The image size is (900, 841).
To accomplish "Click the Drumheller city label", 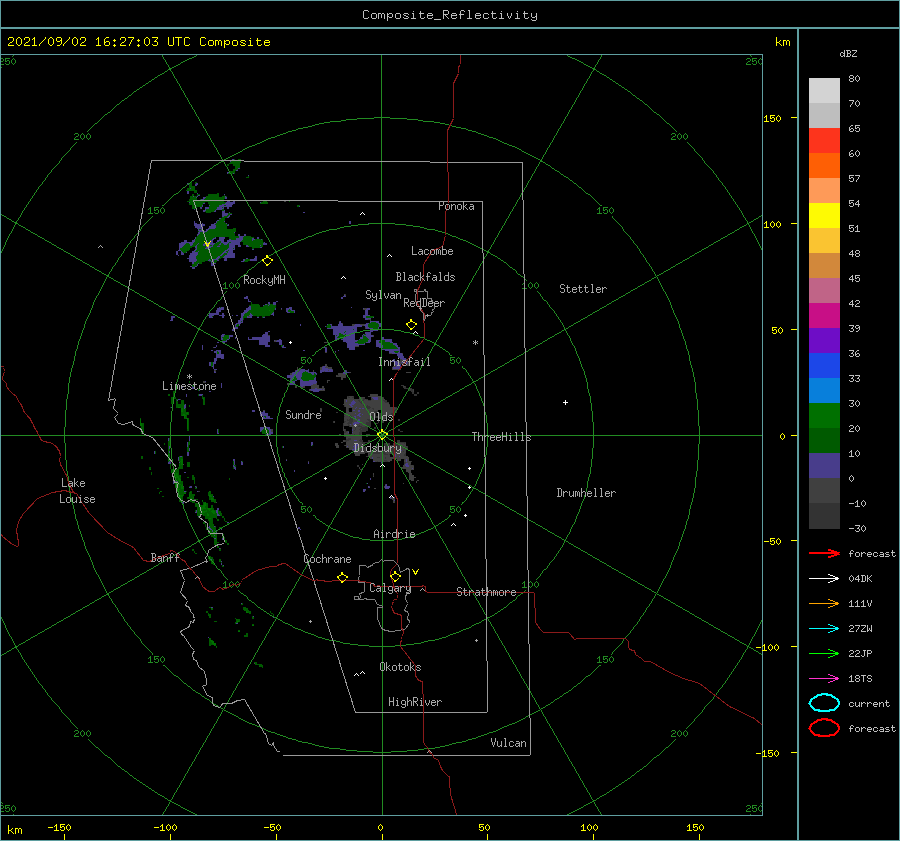I will pos(586,493).
